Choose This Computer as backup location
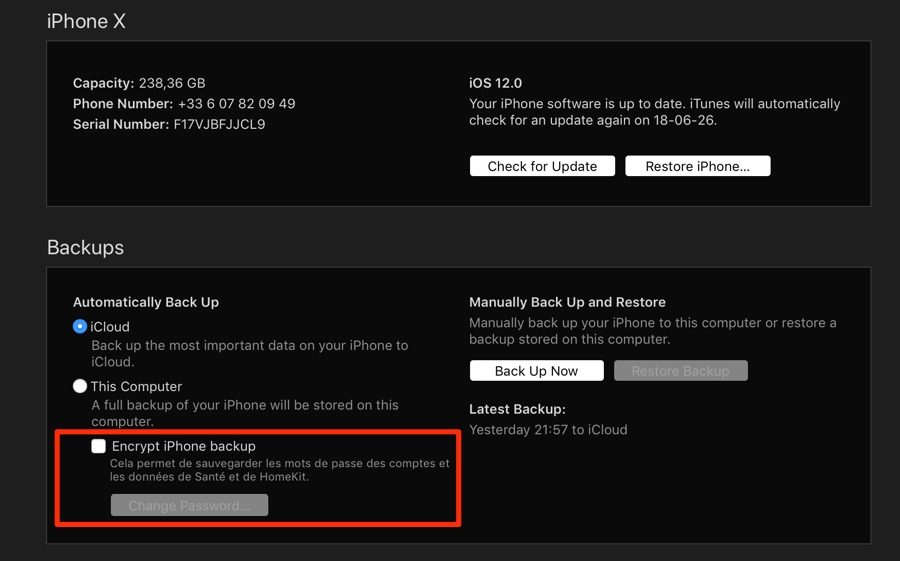This screenshot has width=900, height=561. 80,386
